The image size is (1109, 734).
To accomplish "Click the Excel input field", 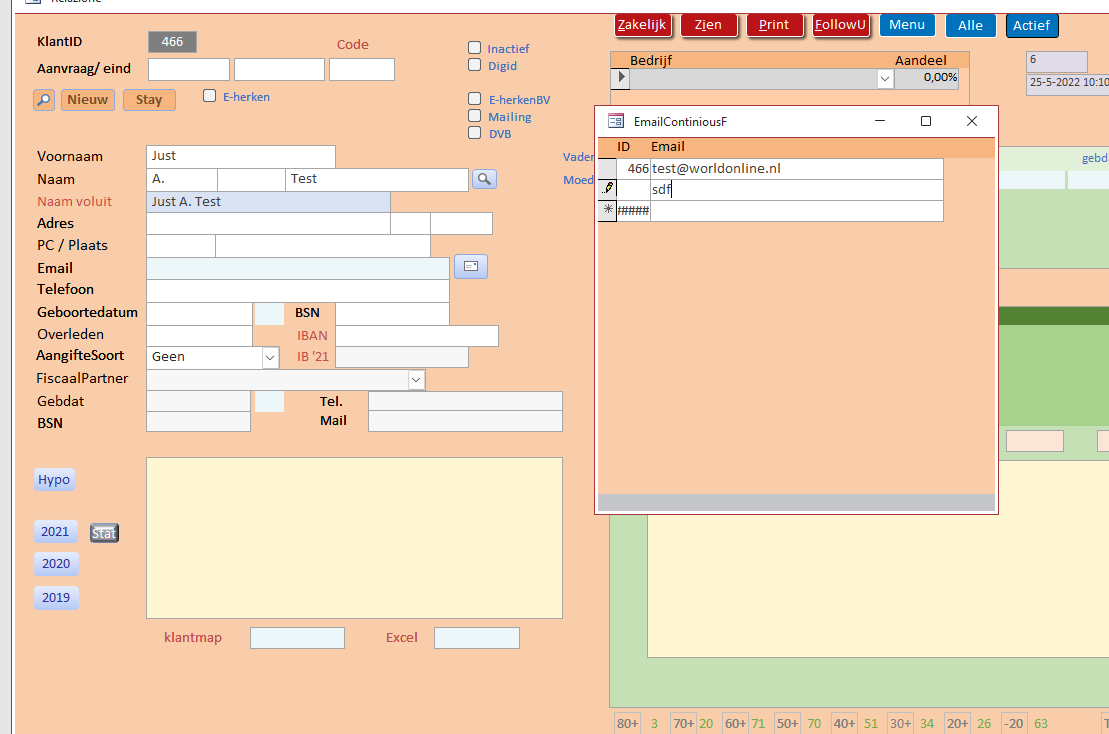I will pos(477,638).
